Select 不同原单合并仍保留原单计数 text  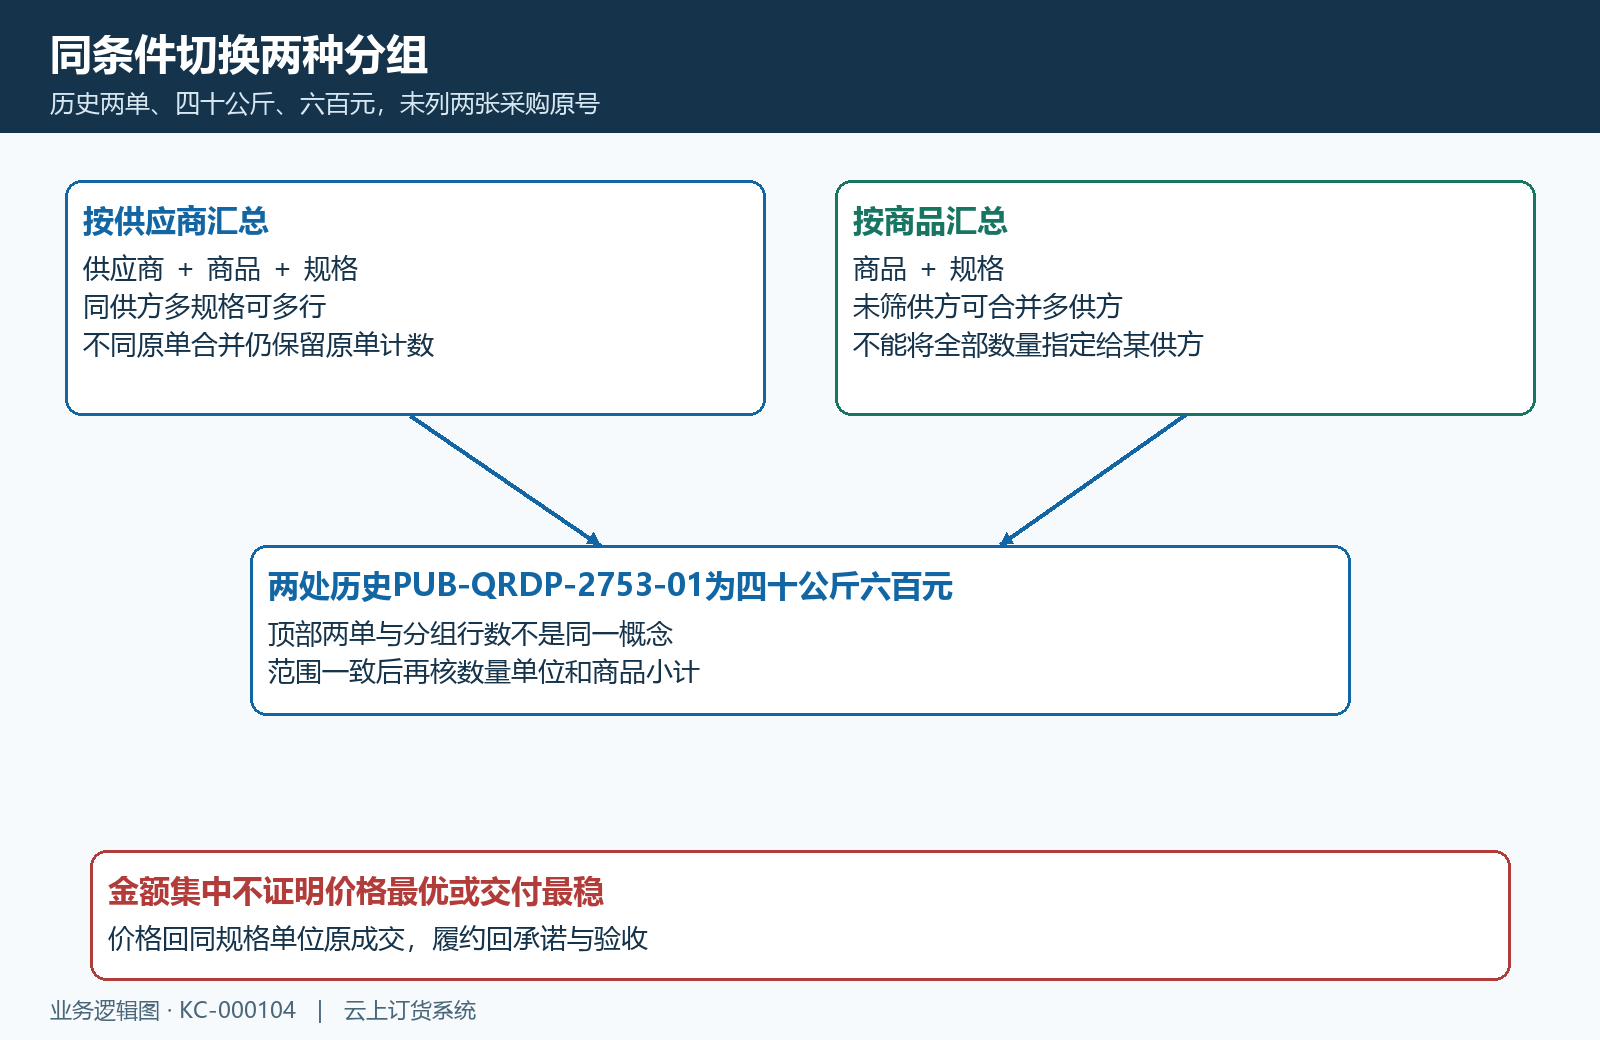click(258, 345)
